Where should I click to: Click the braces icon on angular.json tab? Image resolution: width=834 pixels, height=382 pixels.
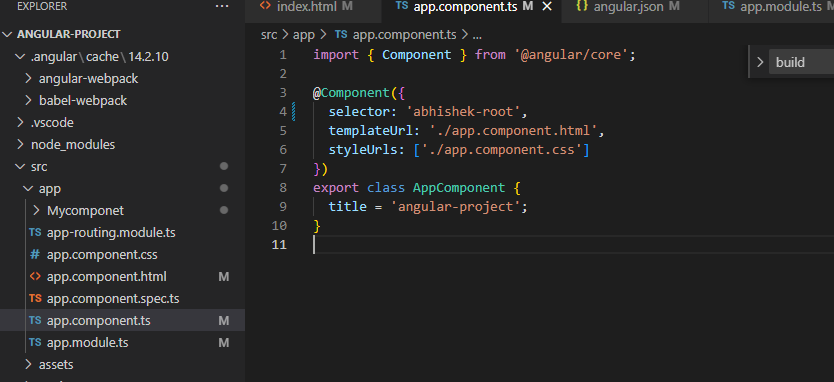pyautogui.click(x=582, y=6)
